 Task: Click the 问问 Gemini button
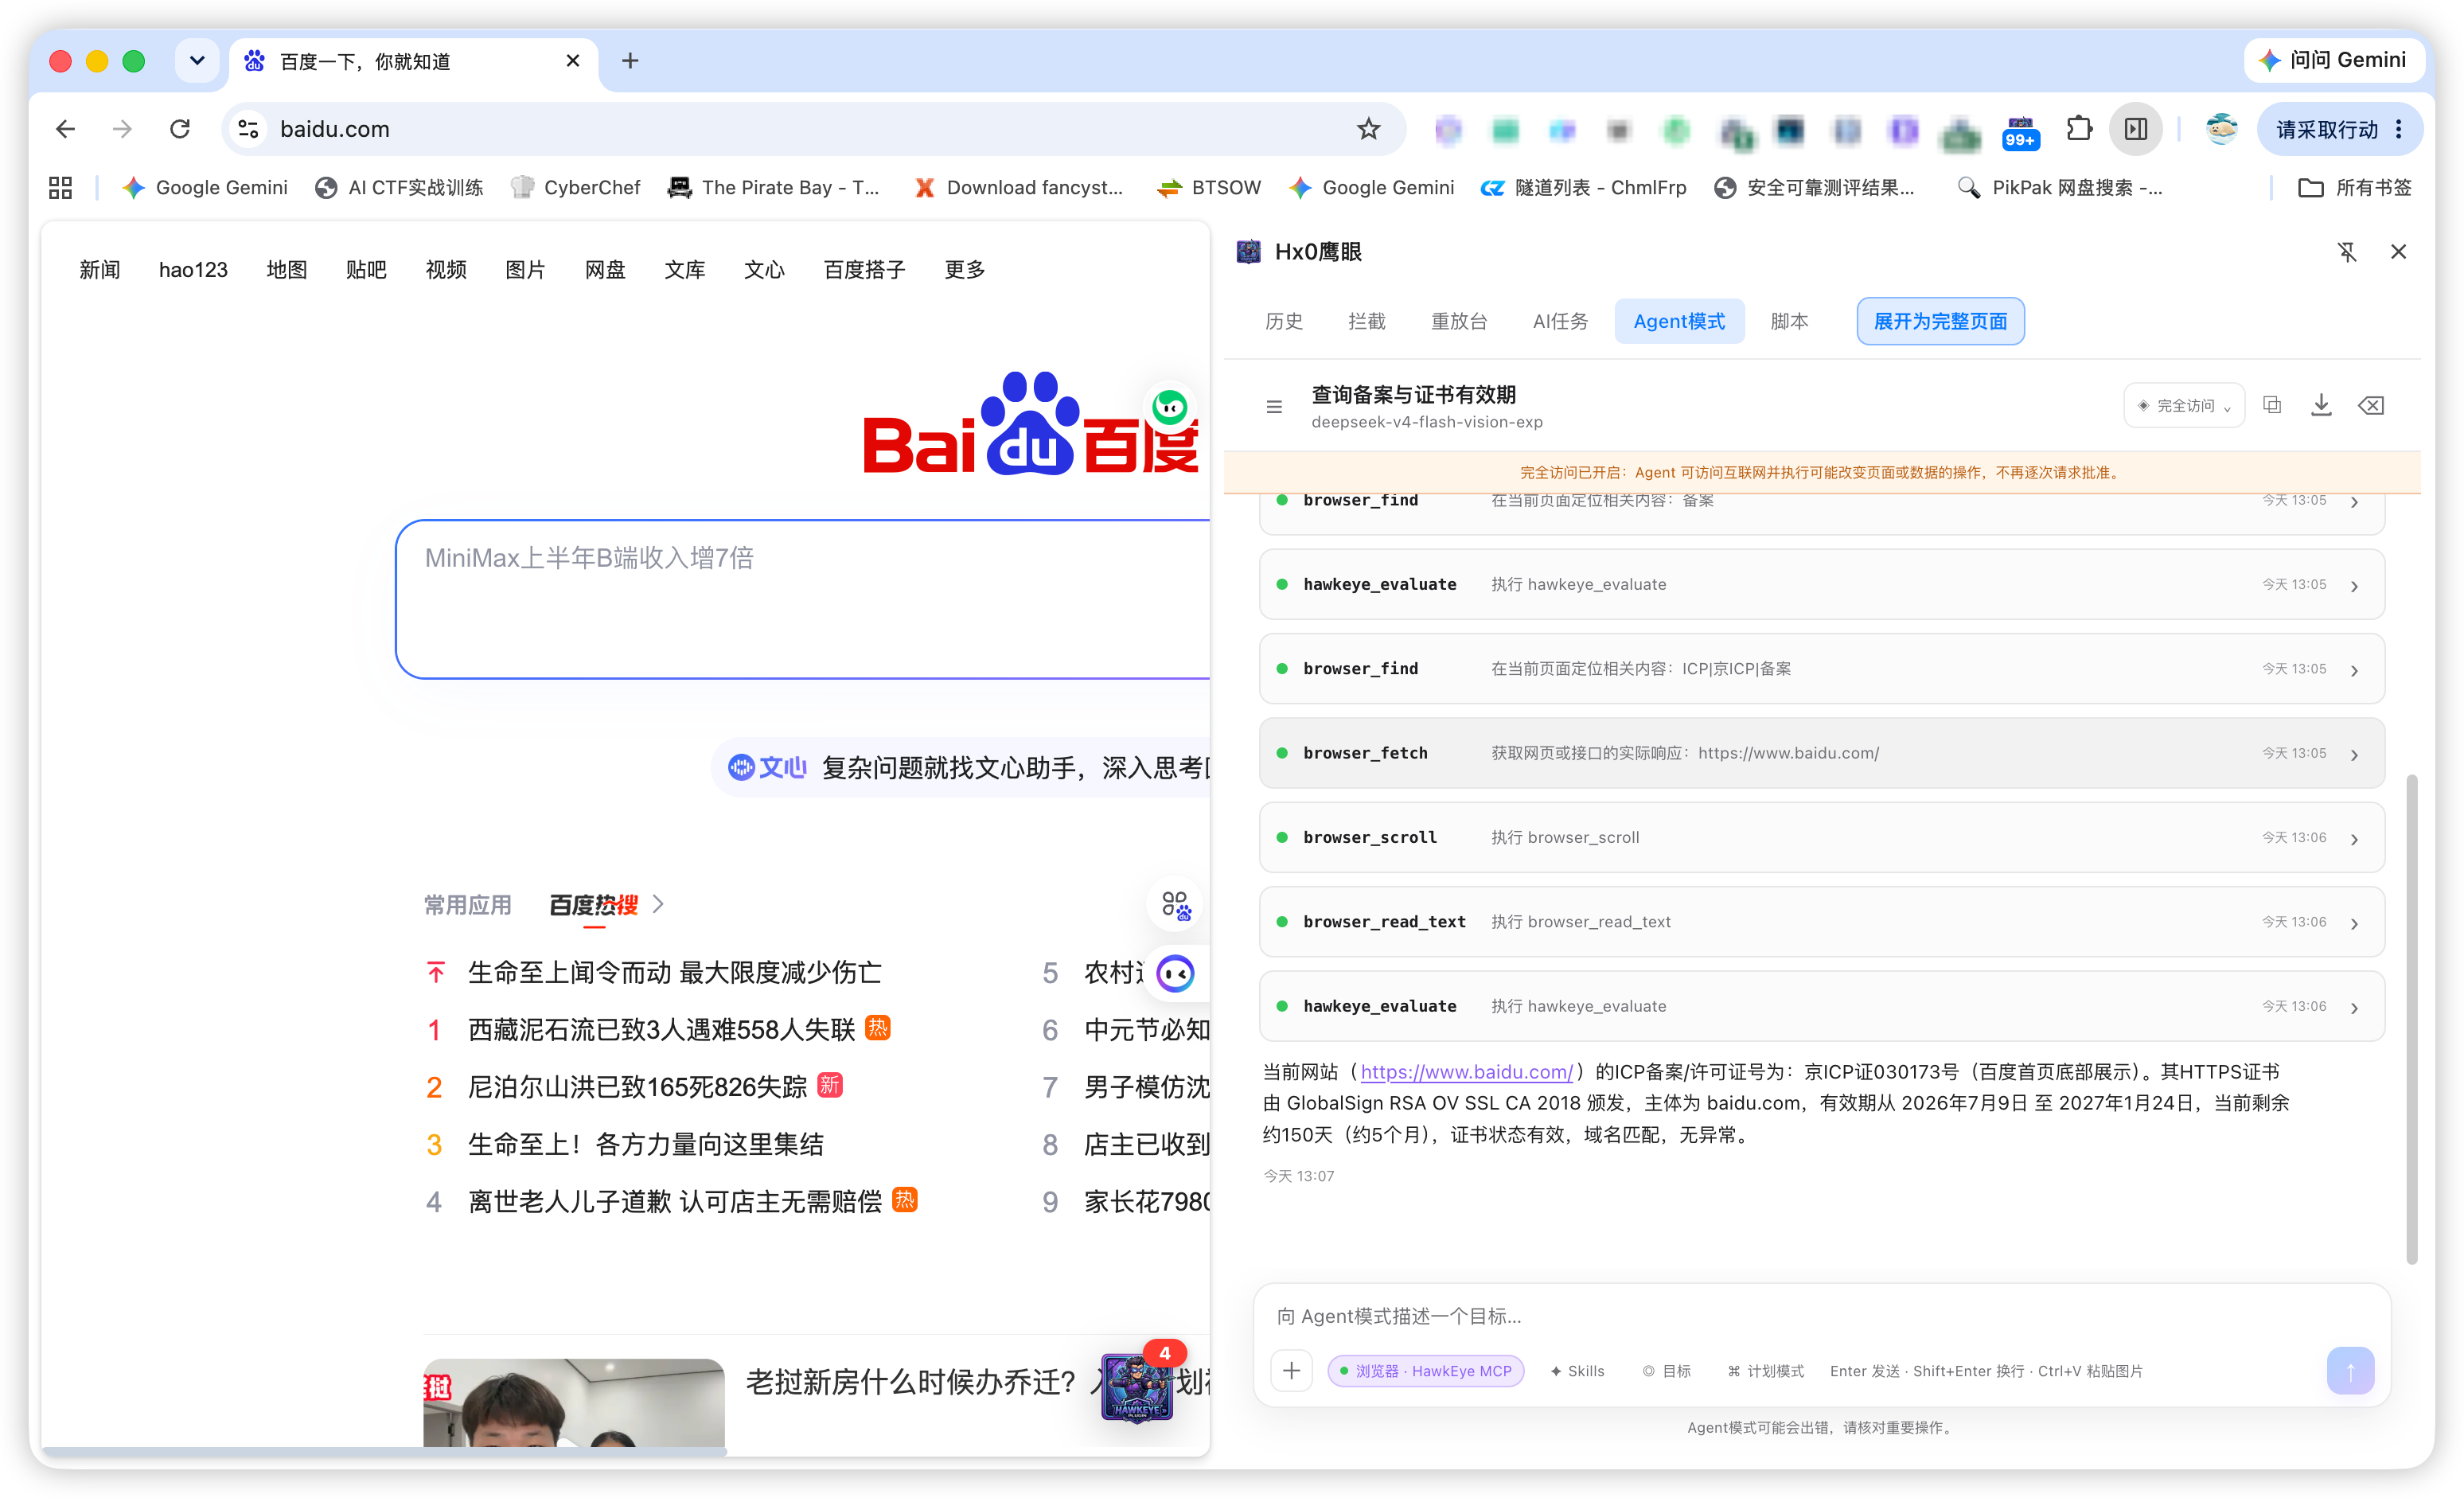click(2334, 60)
